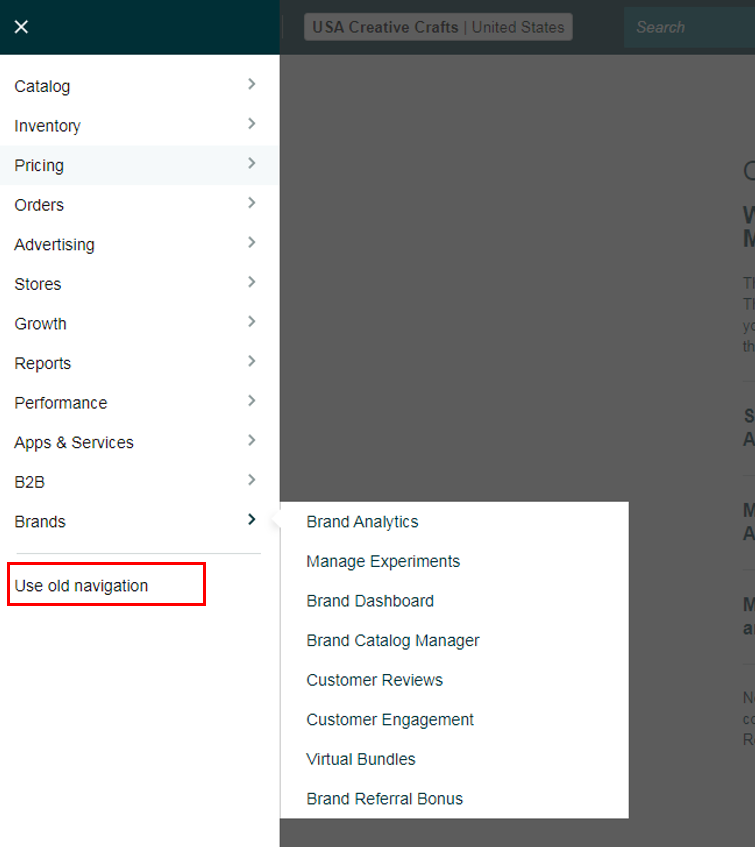This screenshot has width=755, height=847.
Task: Open the Pricing menu item
Action: [39, 165]
